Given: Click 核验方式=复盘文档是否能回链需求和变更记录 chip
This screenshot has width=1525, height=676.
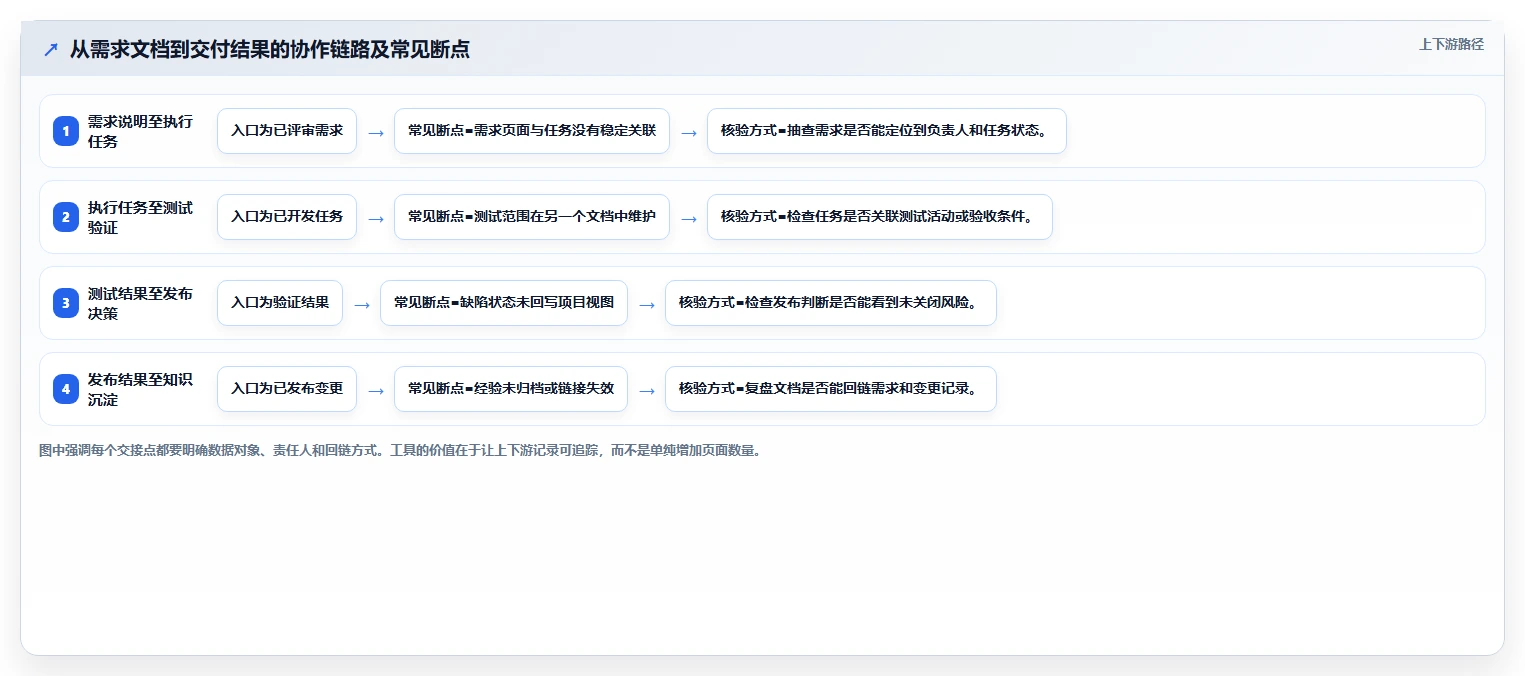Looking at the screenshot, I should coord(831,389).
